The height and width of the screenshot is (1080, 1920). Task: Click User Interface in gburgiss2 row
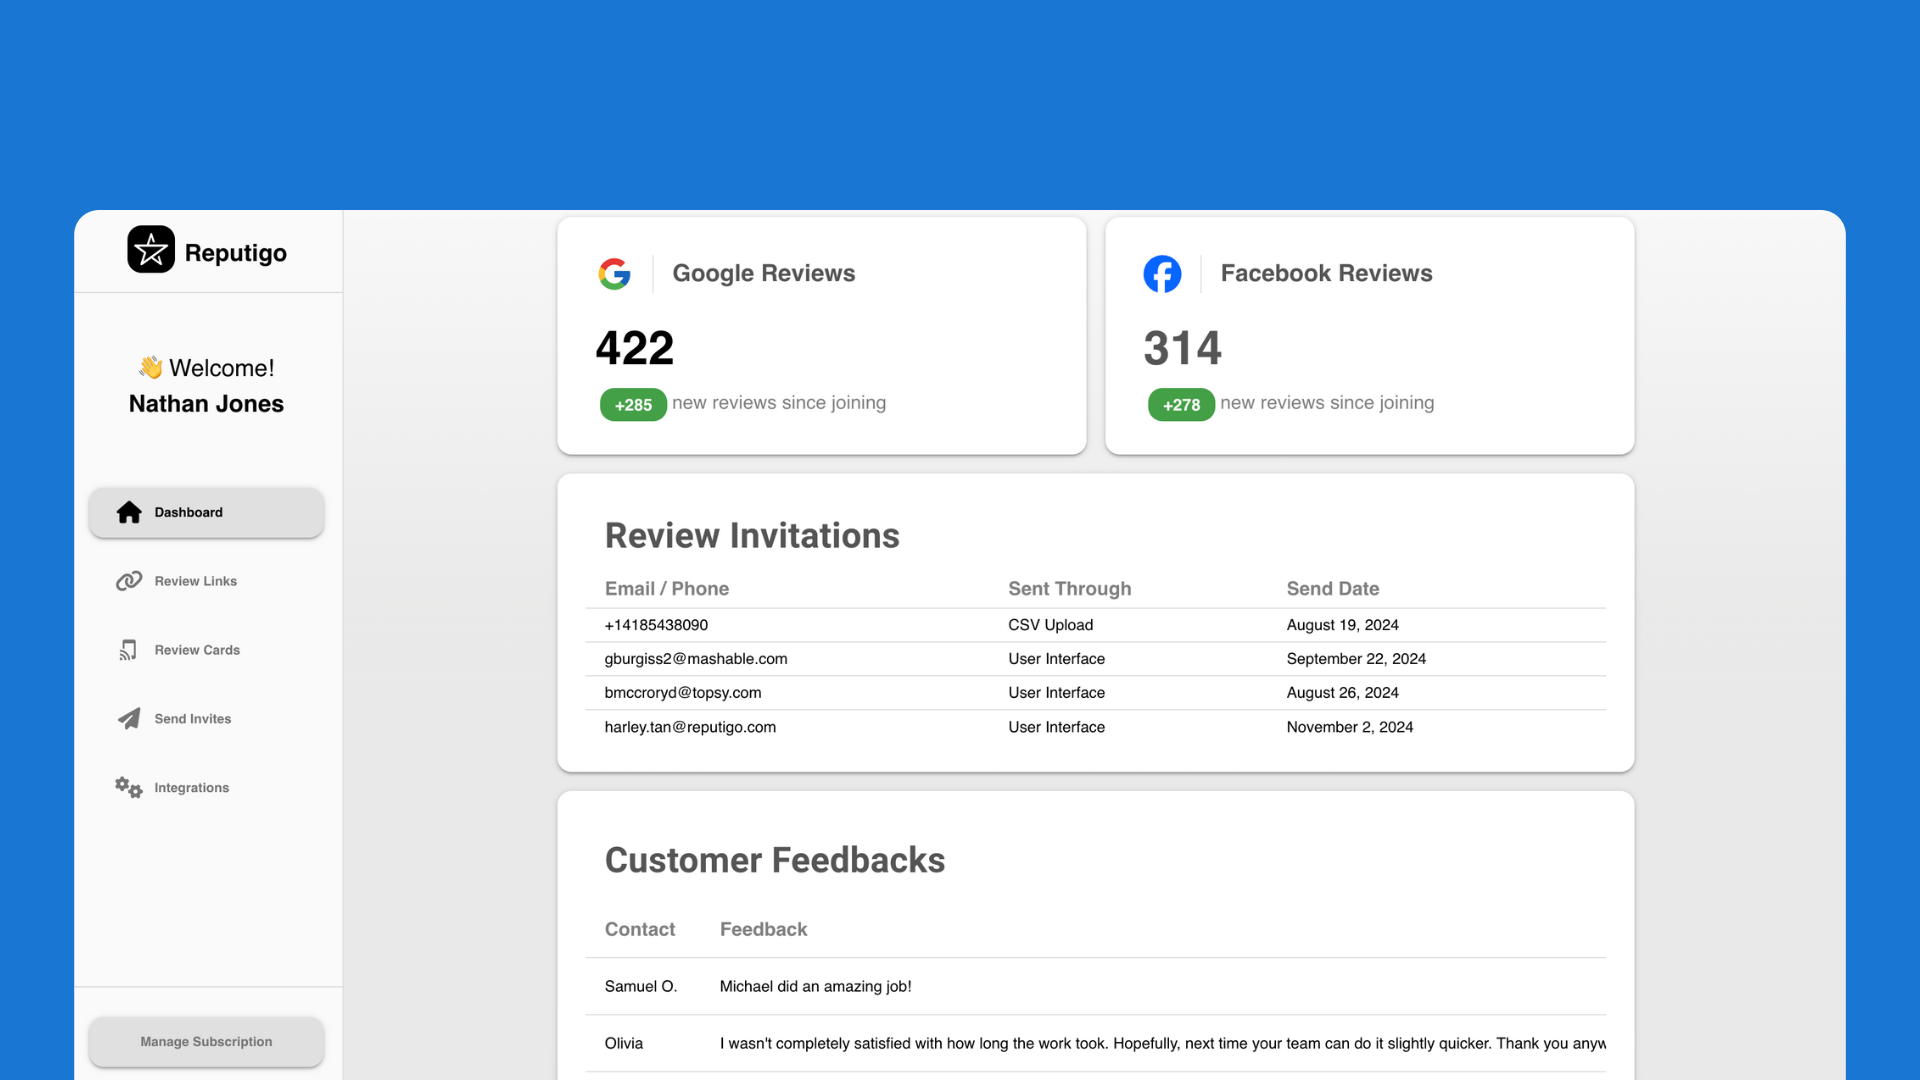pyautogui.click(x=1057, y=659)
